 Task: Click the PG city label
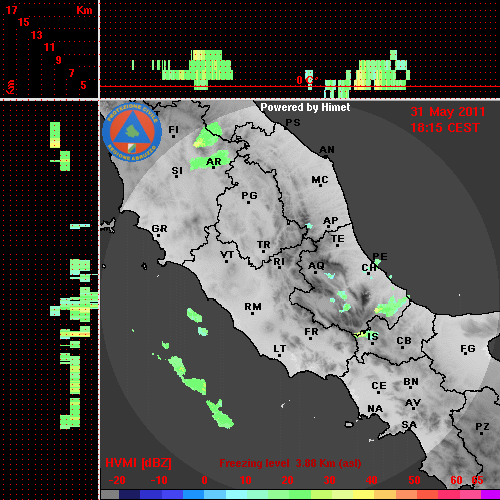(249, 195)
